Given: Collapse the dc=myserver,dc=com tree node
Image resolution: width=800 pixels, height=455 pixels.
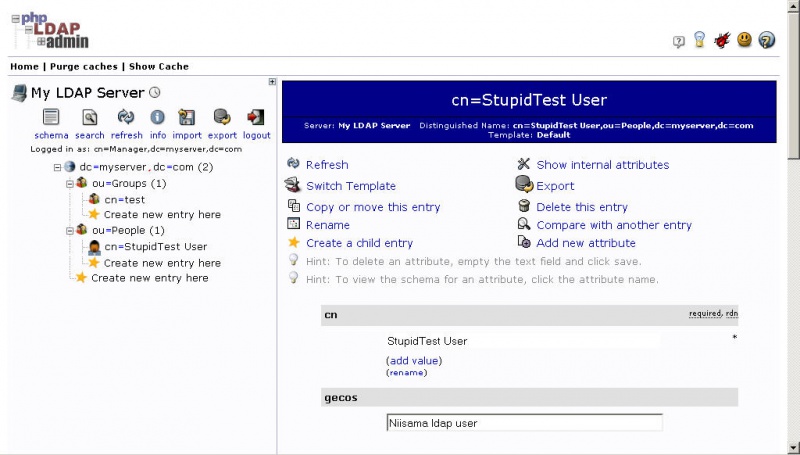Looking at the screenshot, I should click(x=57, y=167).
